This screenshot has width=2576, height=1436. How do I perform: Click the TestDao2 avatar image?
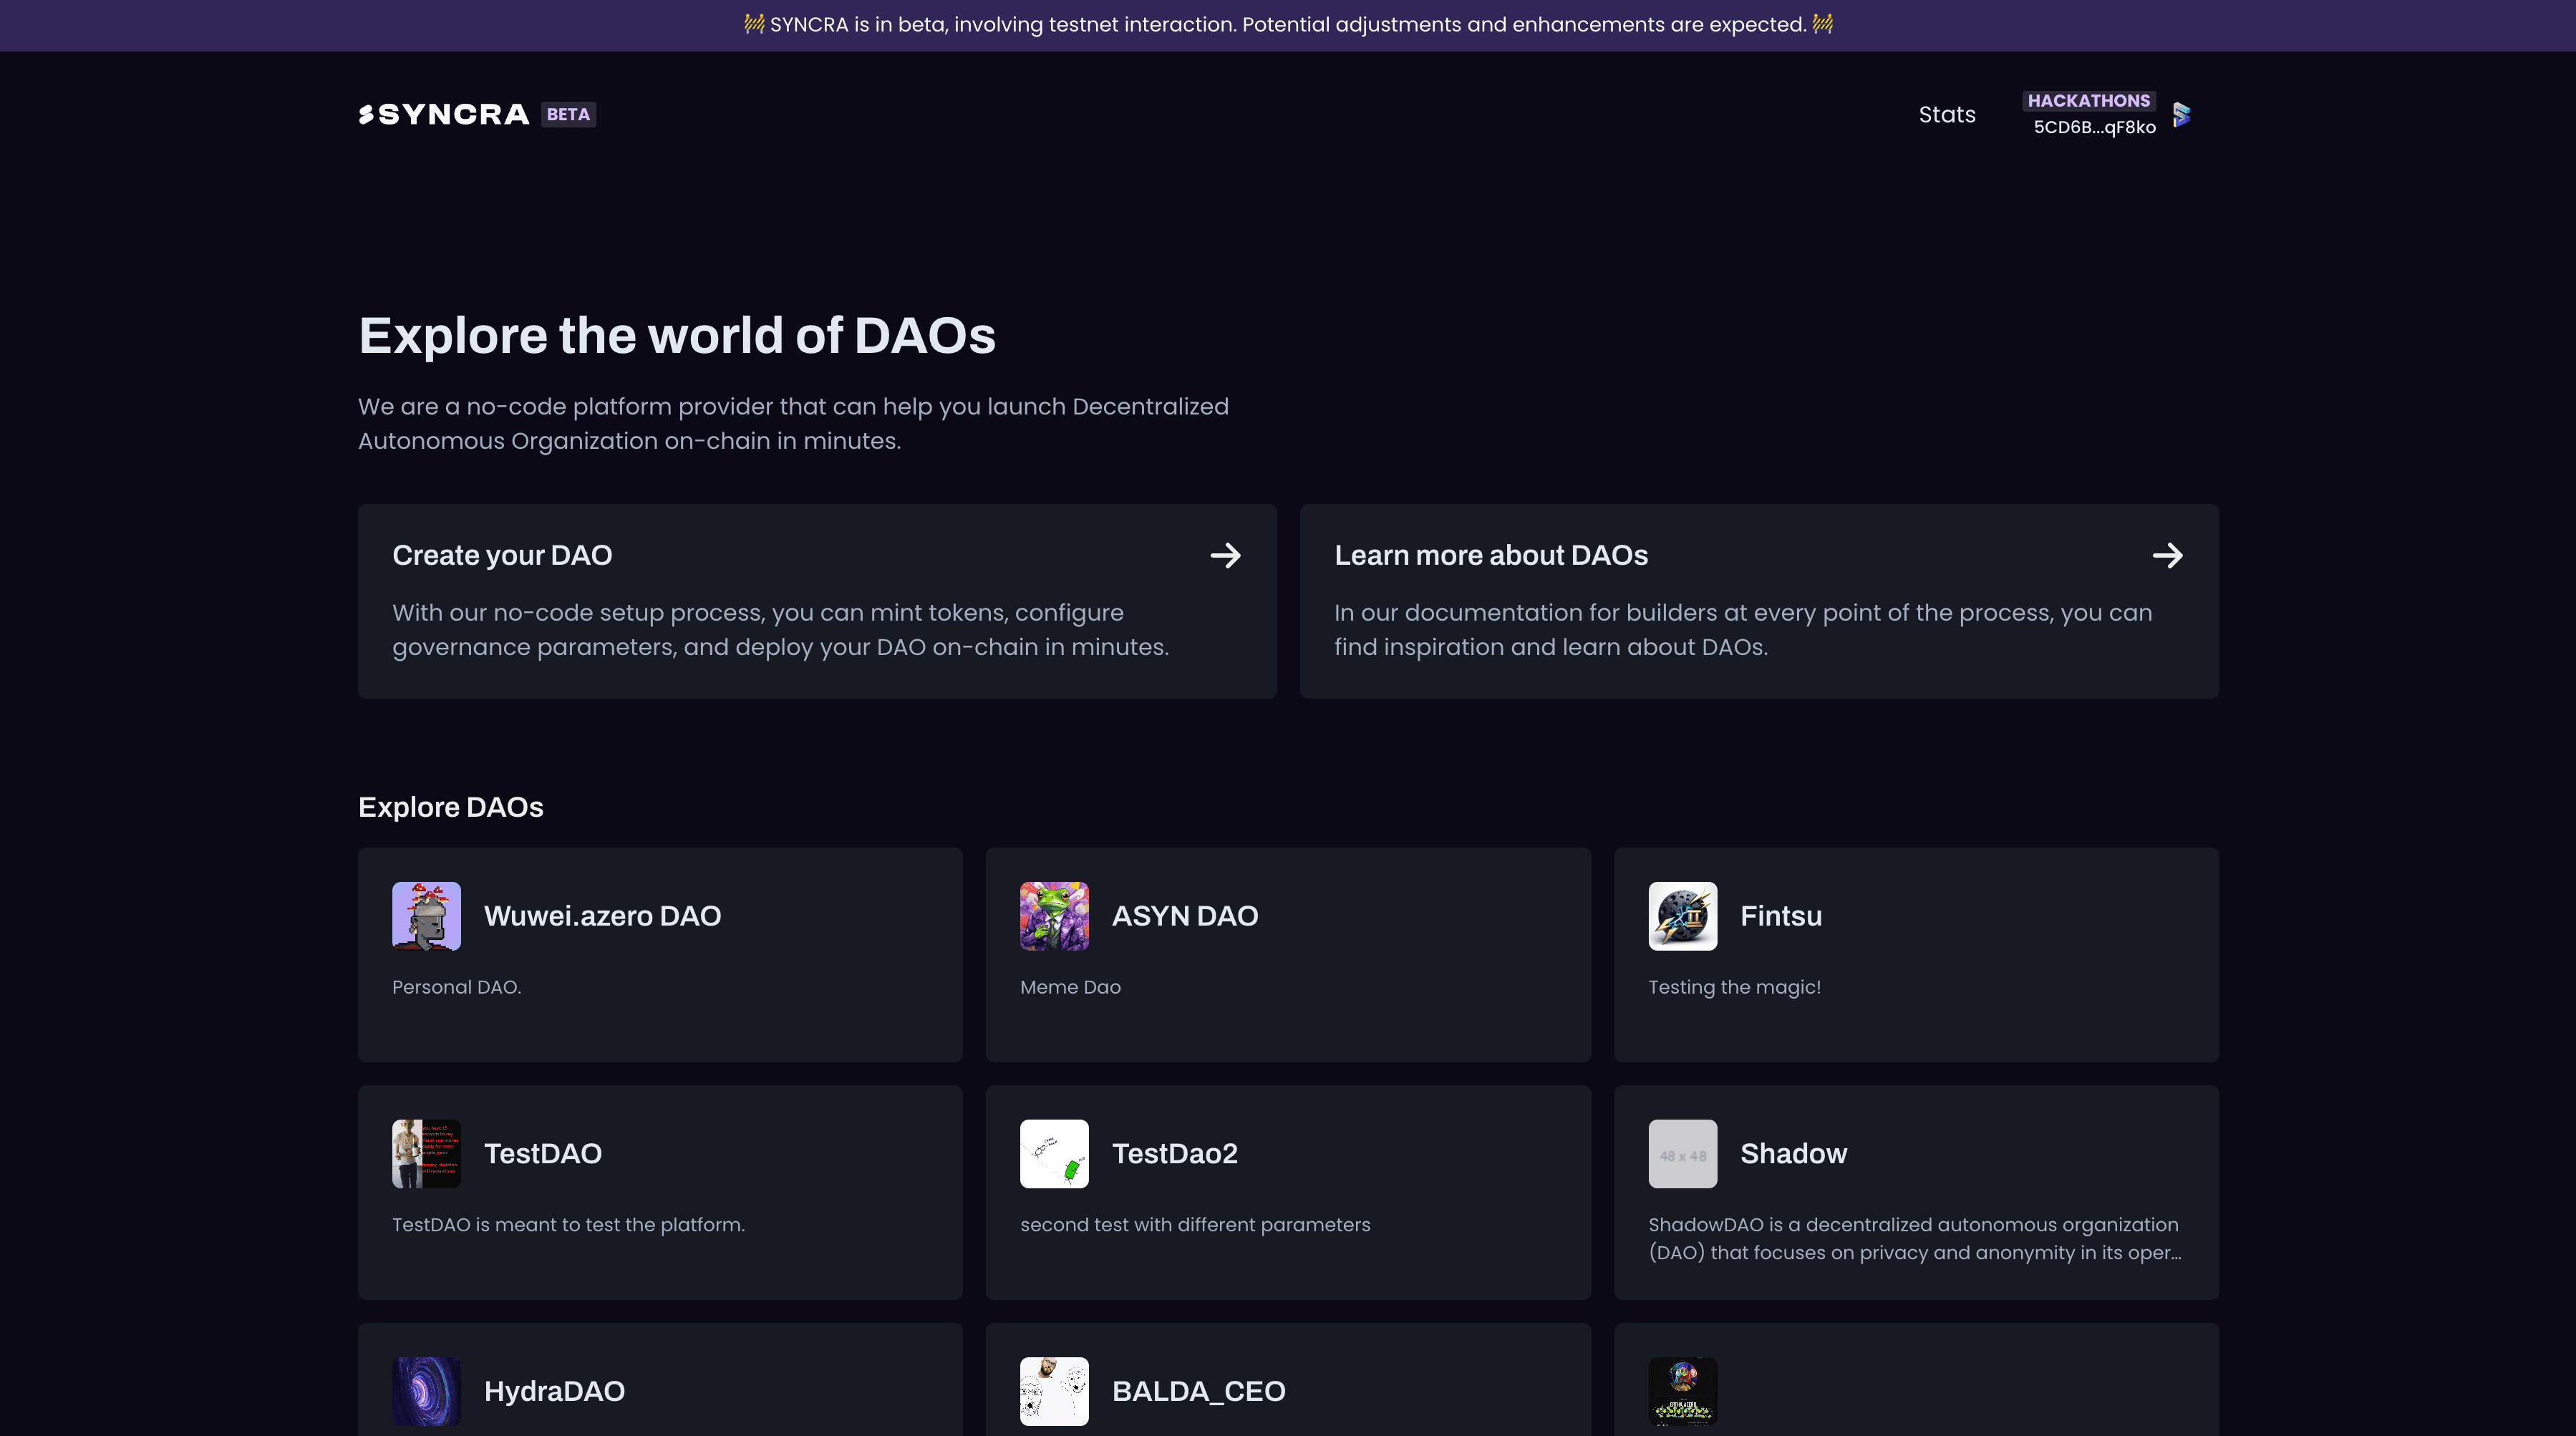point(1054,1154)
